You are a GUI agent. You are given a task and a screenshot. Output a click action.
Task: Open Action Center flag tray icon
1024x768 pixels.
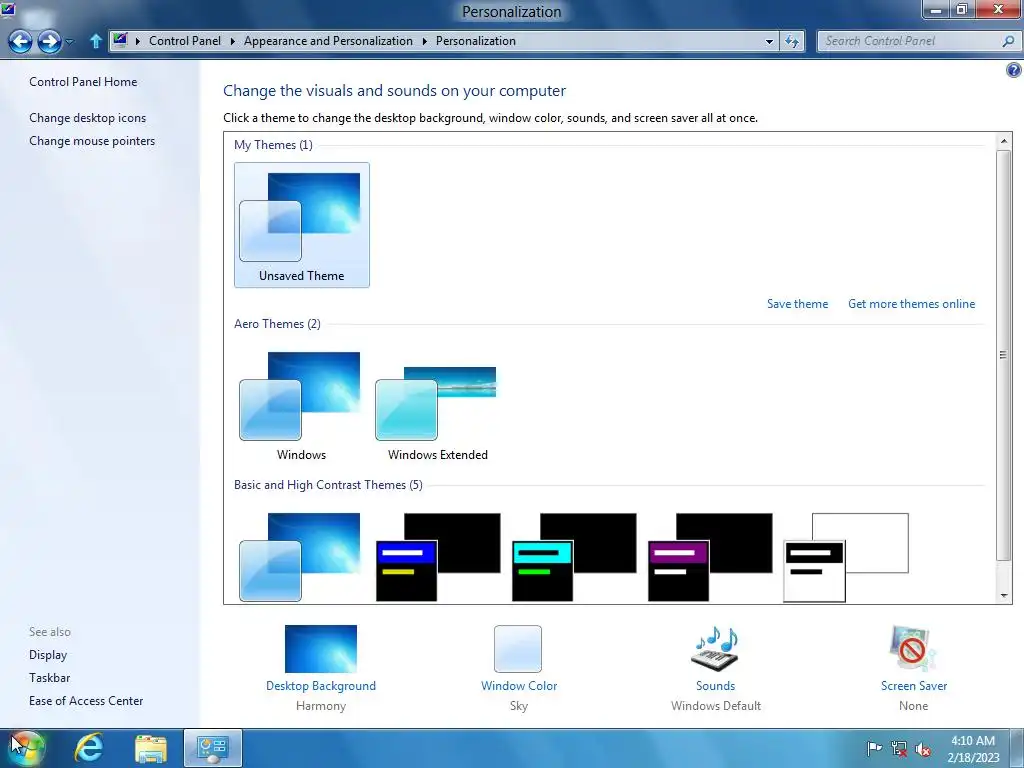873,748
